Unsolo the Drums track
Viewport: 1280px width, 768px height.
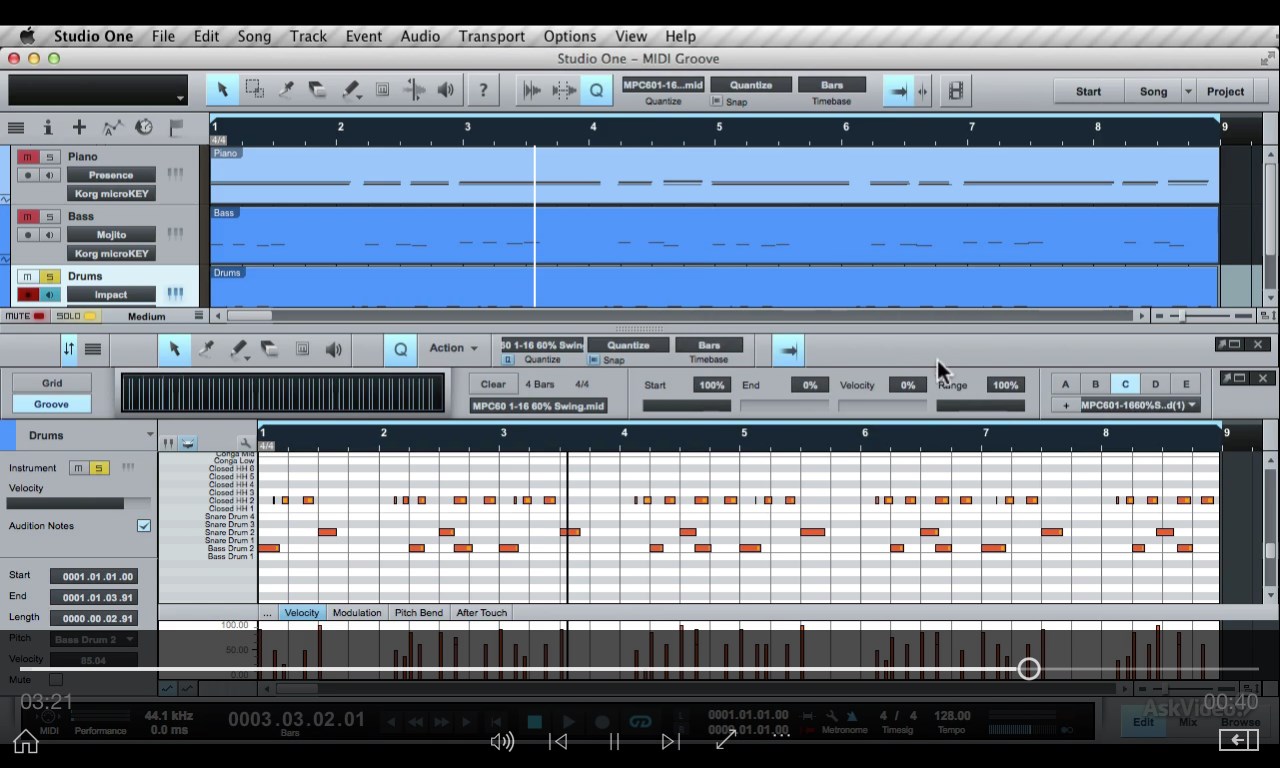point(49,276)
